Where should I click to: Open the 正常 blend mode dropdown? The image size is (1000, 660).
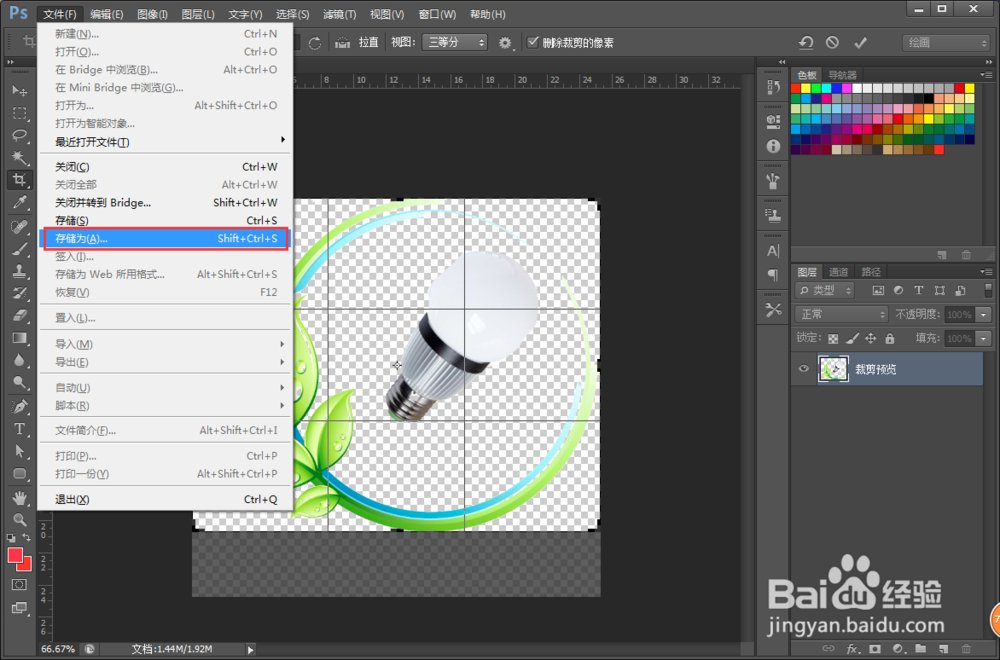[x=841, y=314]
